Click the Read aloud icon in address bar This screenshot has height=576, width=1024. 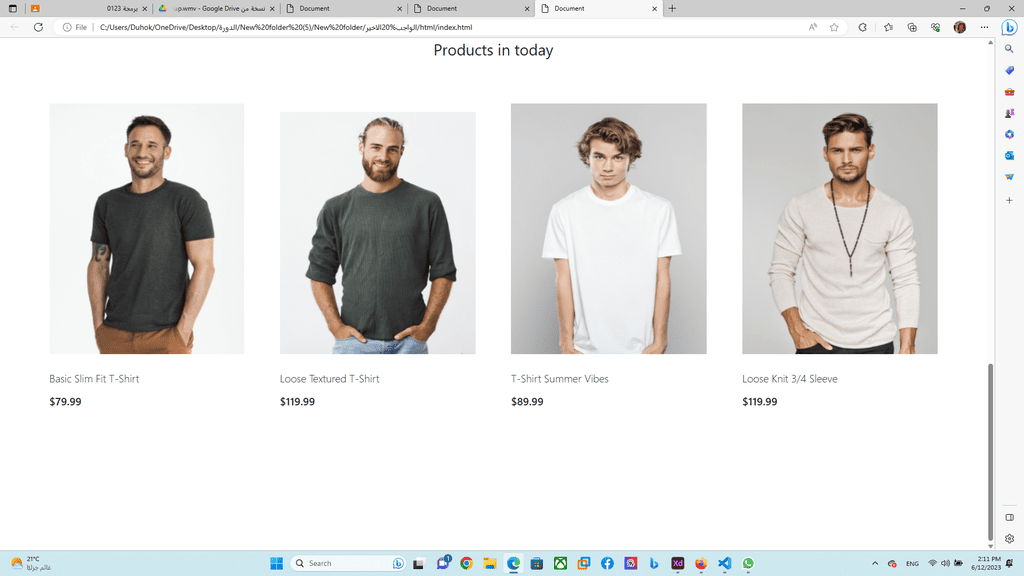tap(812, 27)
